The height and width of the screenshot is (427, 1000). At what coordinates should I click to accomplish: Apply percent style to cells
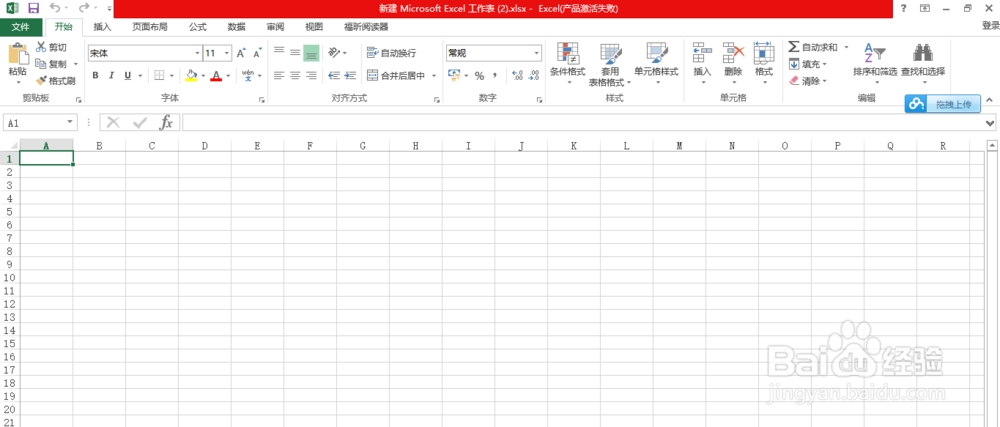click(x=479, y=76)
